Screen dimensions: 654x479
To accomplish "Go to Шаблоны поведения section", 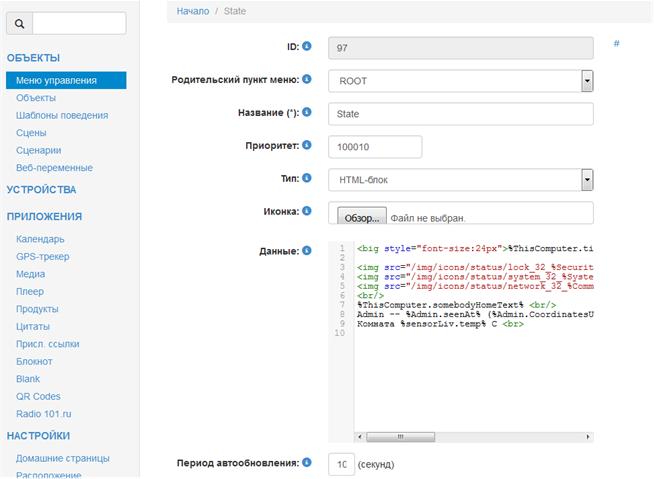I will point(62,115).
